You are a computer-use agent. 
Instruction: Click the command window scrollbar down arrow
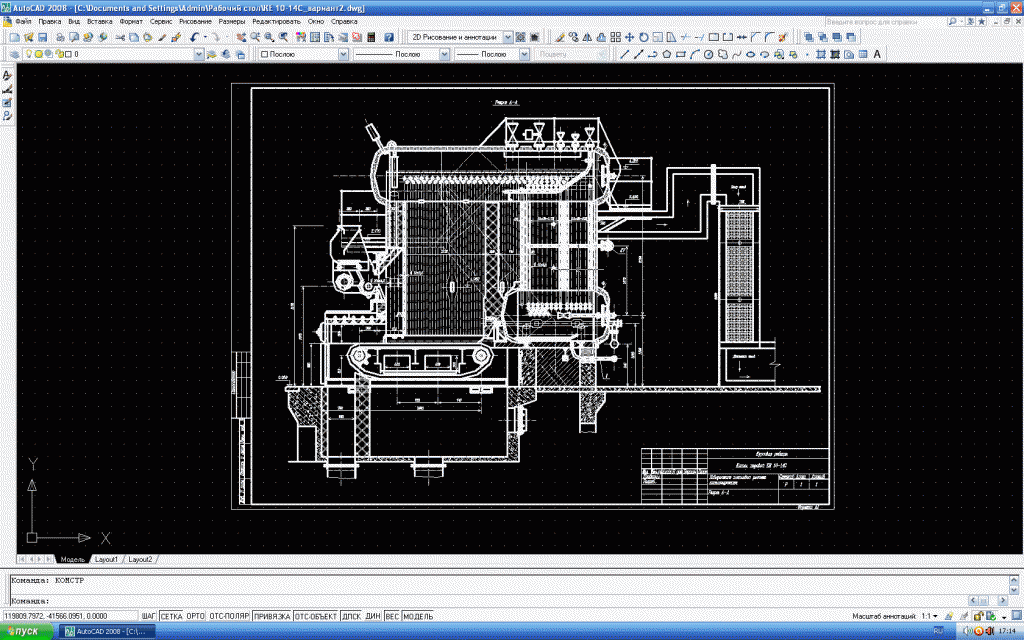point(1014,590)
